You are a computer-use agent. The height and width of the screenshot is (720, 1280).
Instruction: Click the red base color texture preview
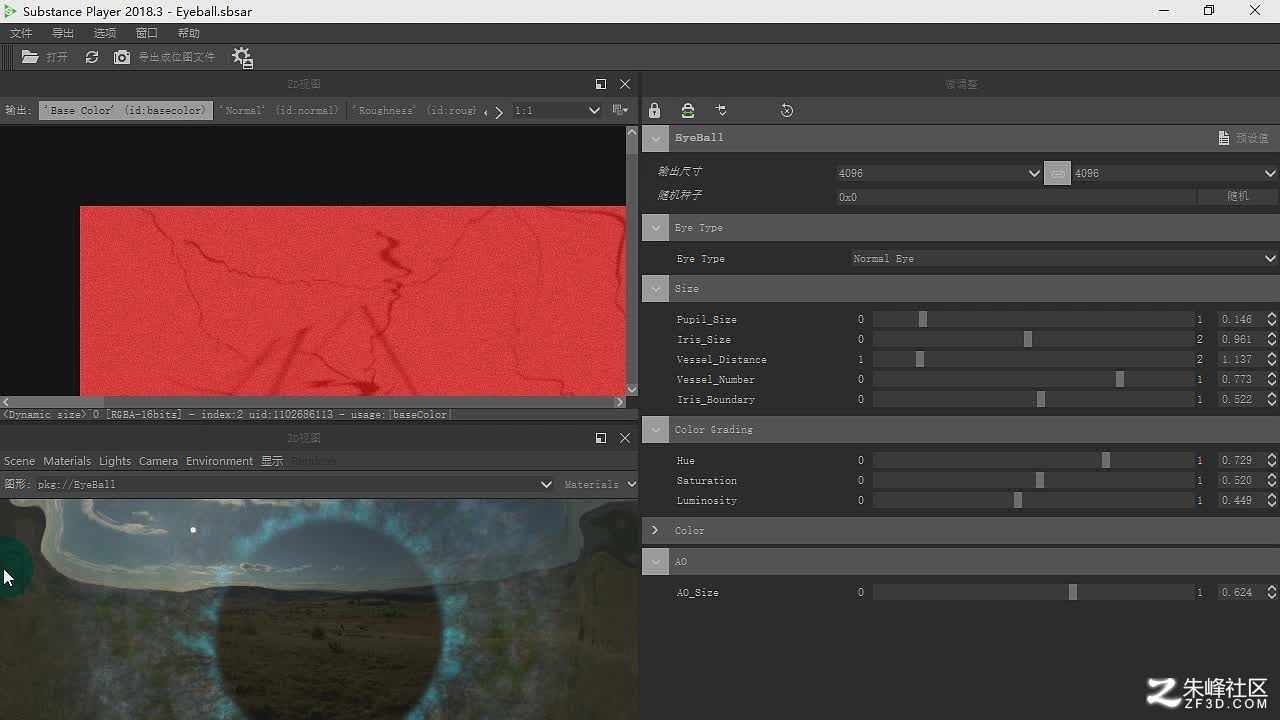coord(353,301)
